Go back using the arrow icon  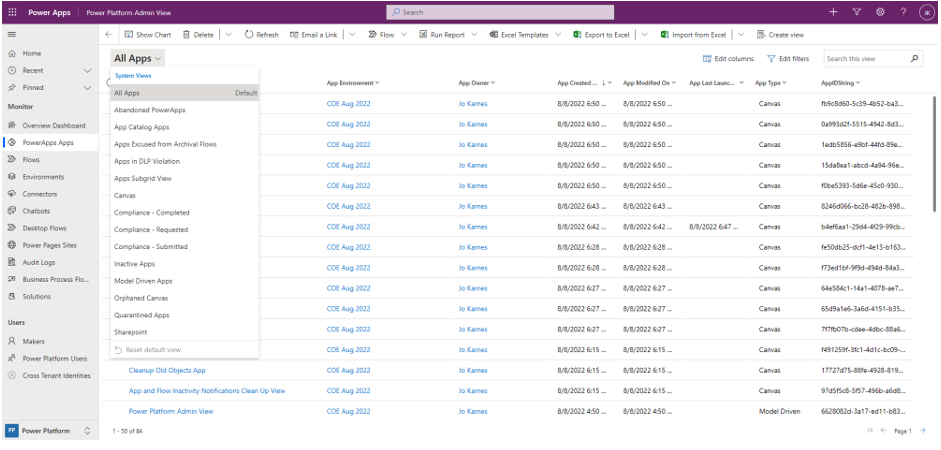pyautogui.click(x=109, y=34)
